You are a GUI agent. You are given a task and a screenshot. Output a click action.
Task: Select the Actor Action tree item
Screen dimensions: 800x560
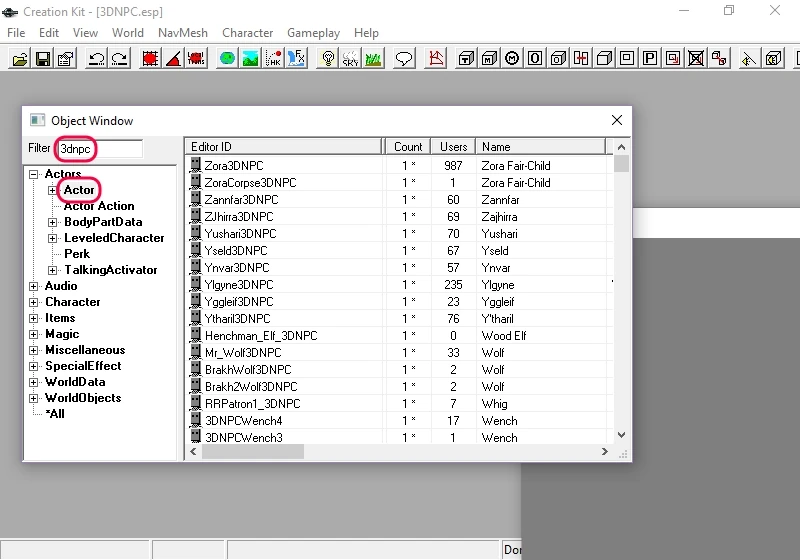click(x=99, y=206)
